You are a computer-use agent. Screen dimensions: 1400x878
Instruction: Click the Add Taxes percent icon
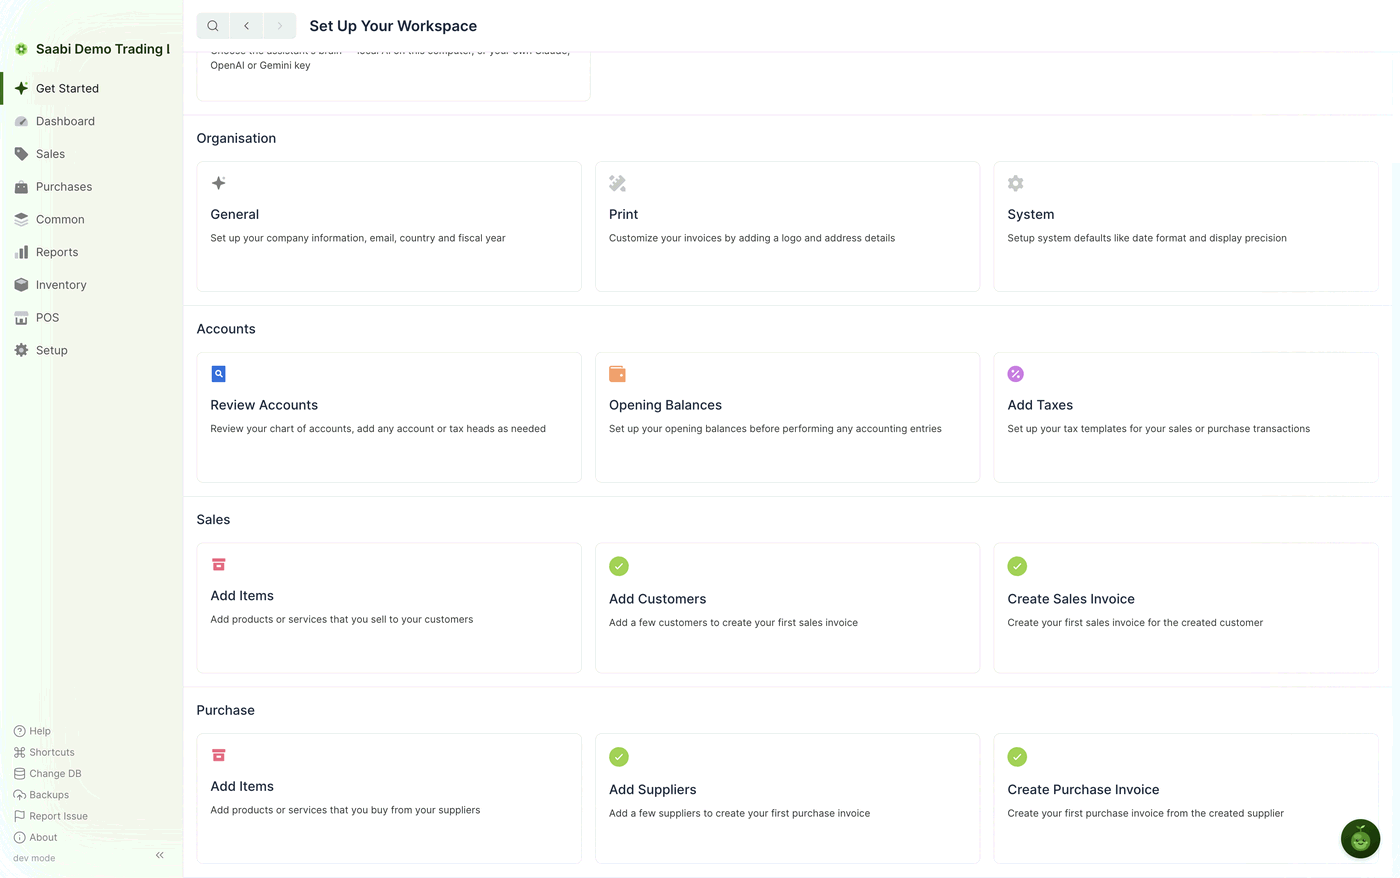pos(1015,374)
